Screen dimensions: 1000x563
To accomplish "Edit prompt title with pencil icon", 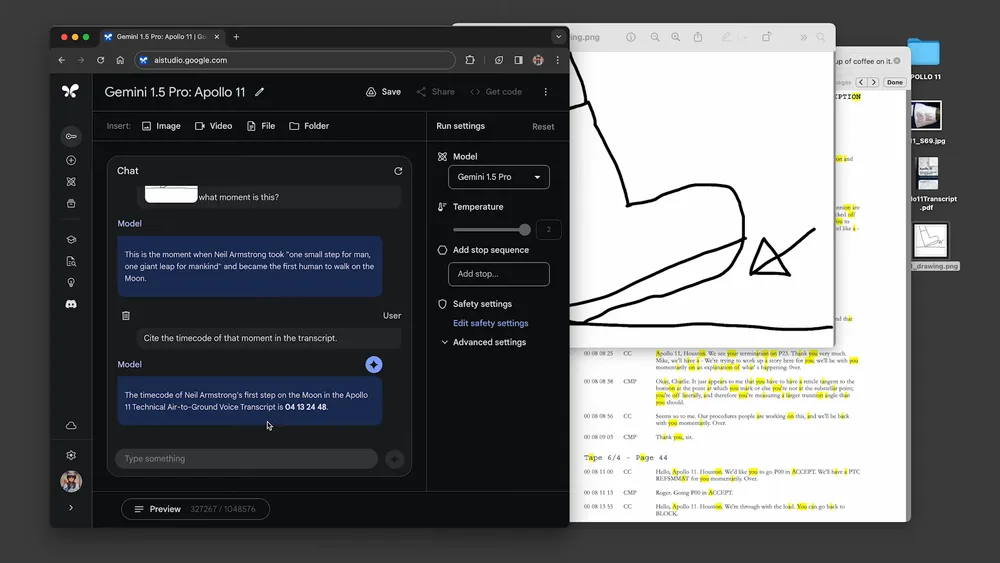I will click(260, 92).
